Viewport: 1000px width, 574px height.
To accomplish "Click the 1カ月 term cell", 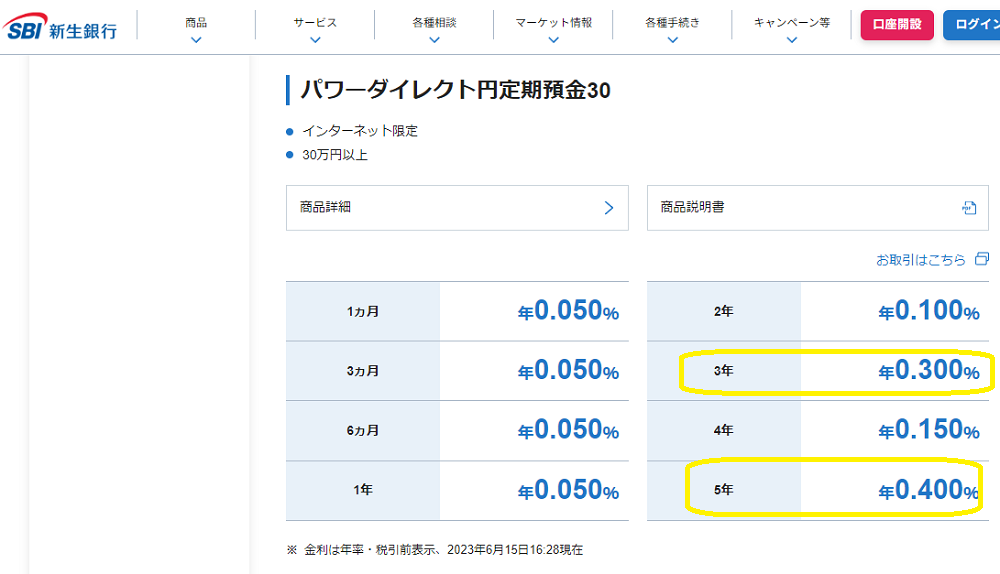I will point(363,311).
